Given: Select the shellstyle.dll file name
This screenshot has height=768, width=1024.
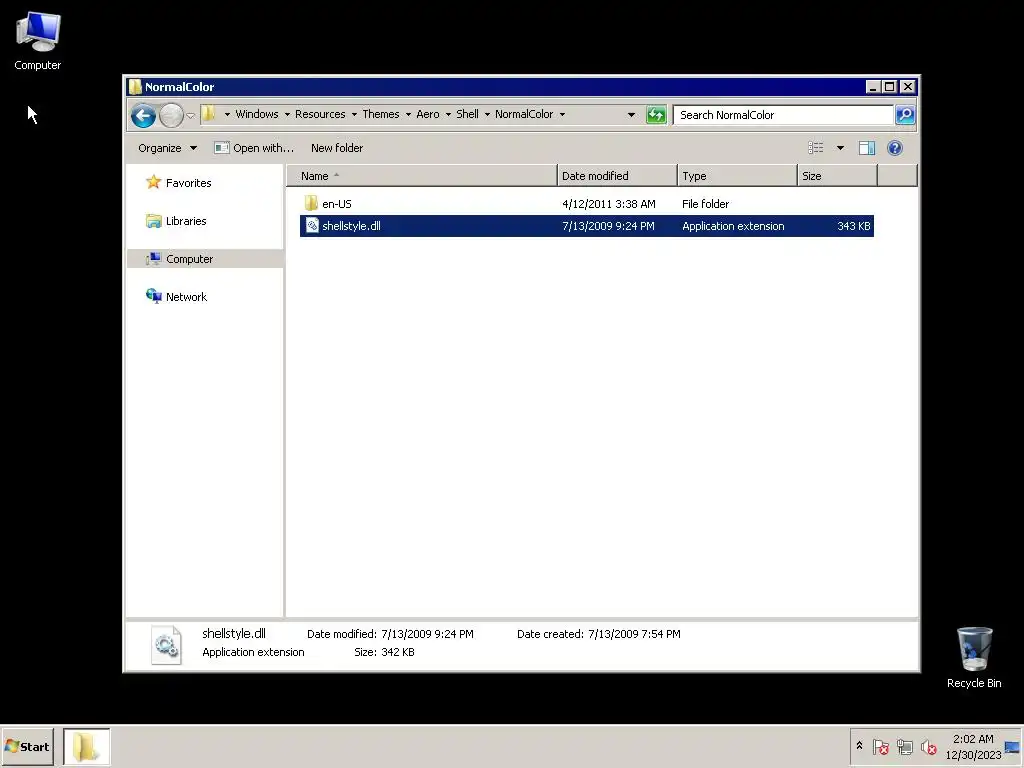Looking at the screenshot, I should 351,226.
